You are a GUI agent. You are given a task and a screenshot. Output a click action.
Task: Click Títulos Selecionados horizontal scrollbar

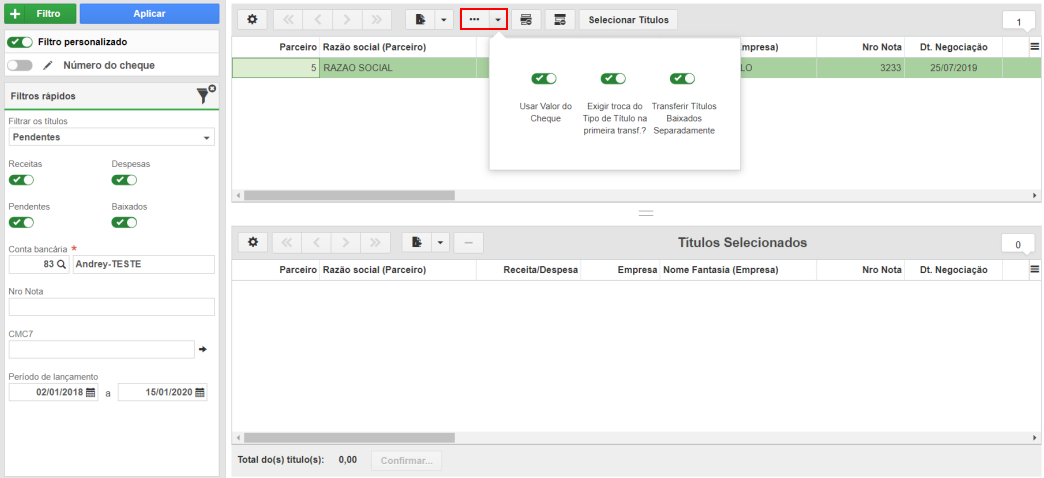[x=349, y=438]
